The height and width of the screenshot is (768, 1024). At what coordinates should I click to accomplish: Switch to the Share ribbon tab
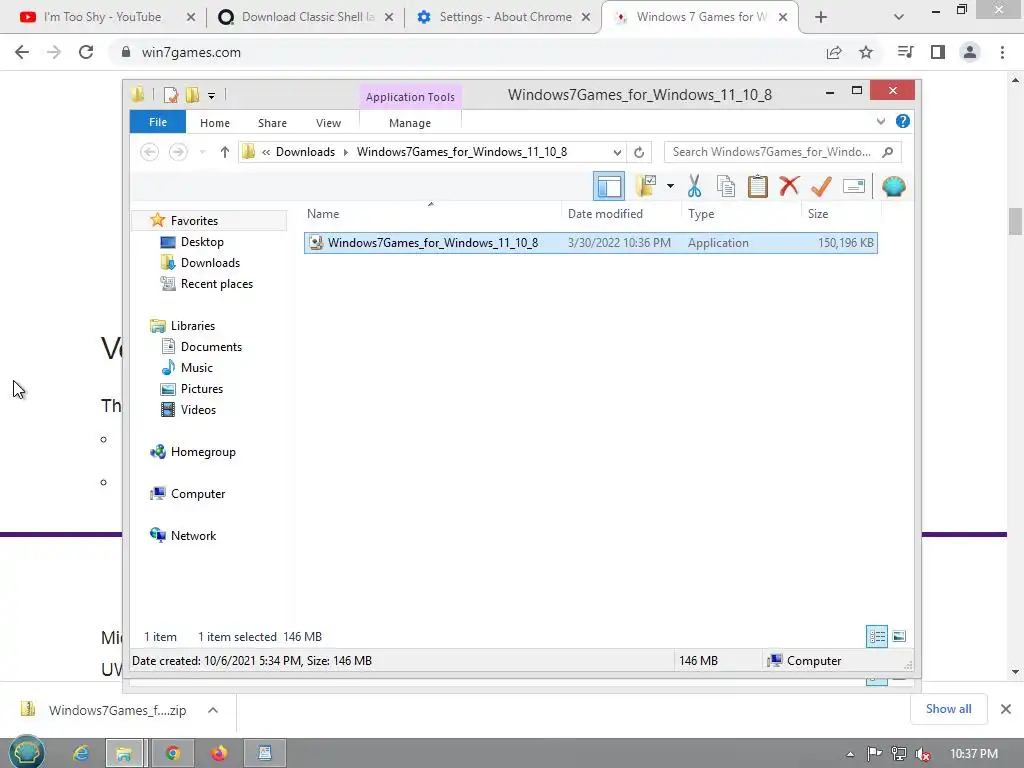point(272,123)
